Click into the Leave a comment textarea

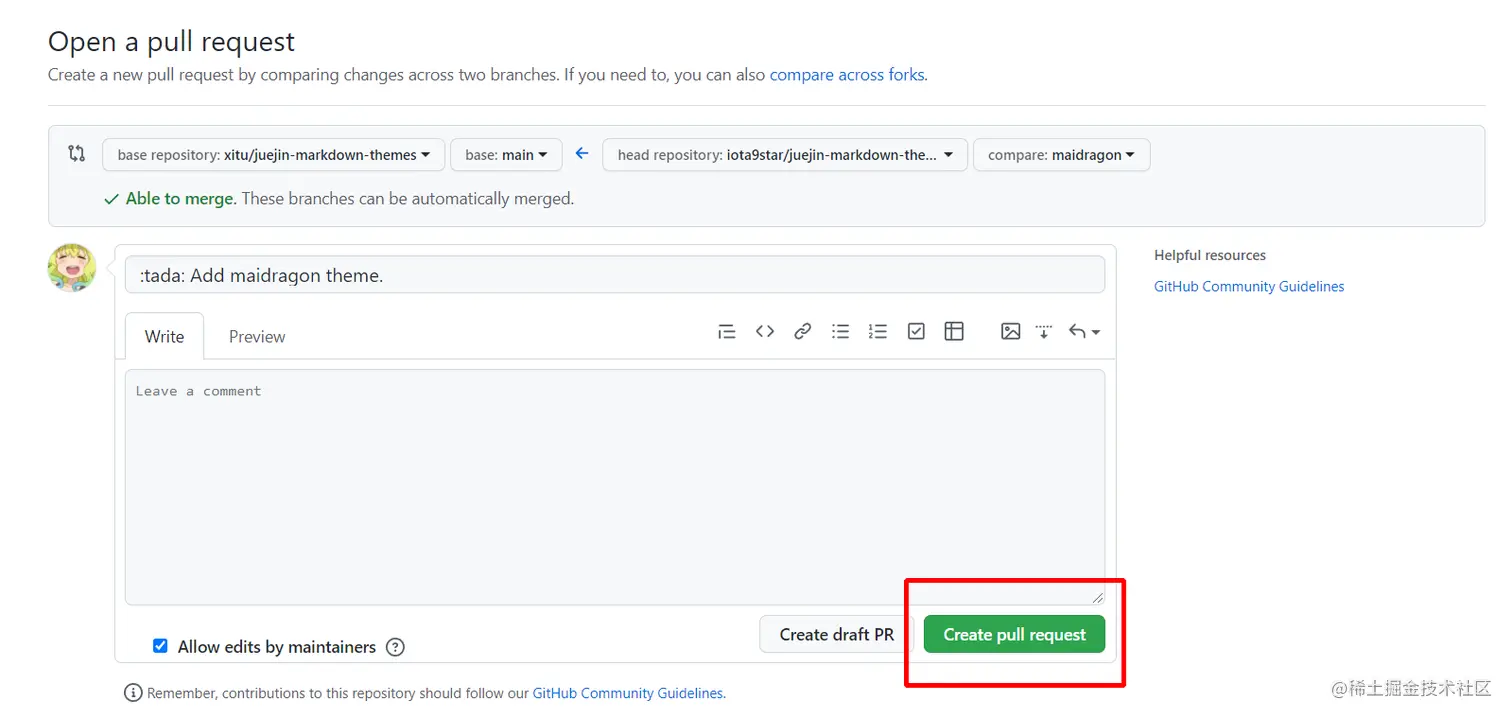point(615,487)
